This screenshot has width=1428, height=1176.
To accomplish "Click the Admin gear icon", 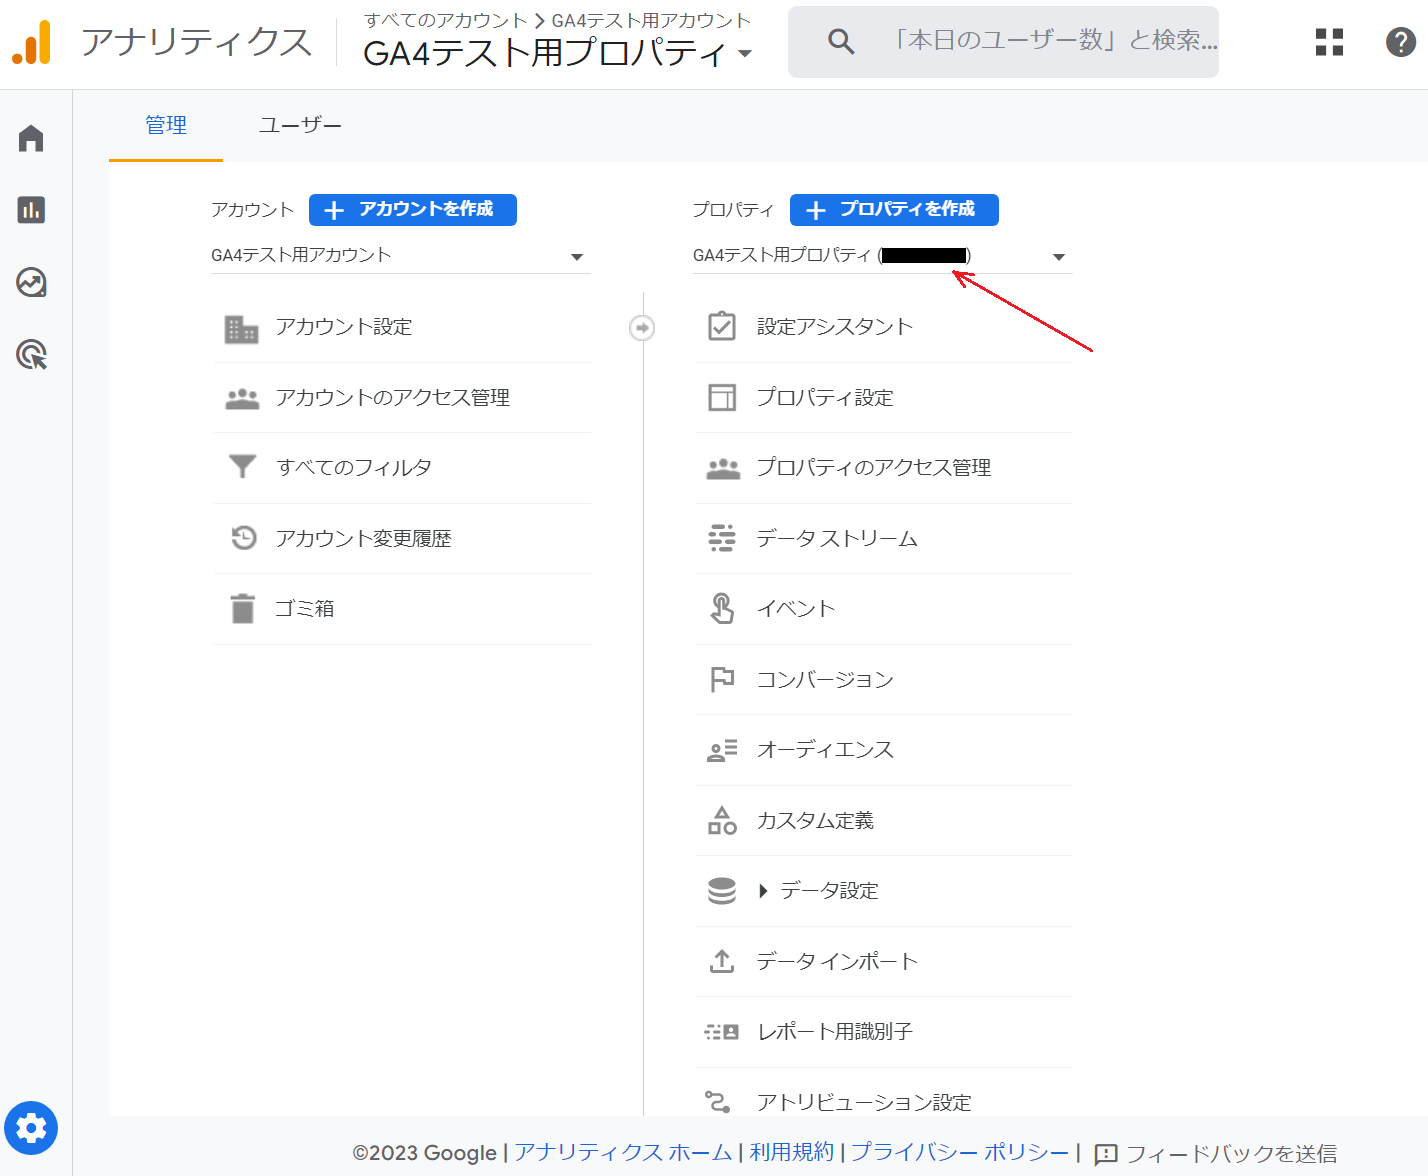I will [31, 1128].
